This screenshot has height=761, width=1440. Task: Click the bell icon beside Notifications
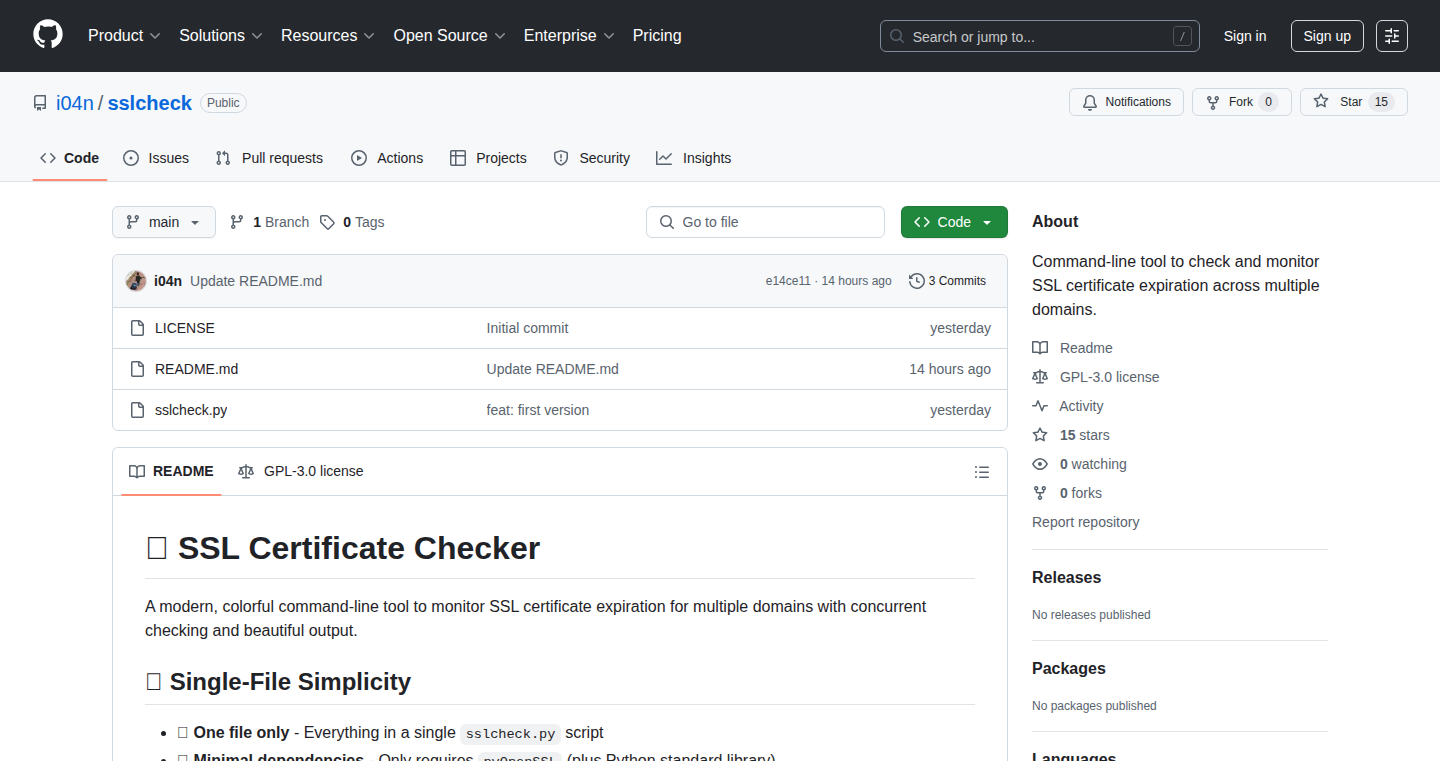pyautogui.click(x=1089, y=102)
